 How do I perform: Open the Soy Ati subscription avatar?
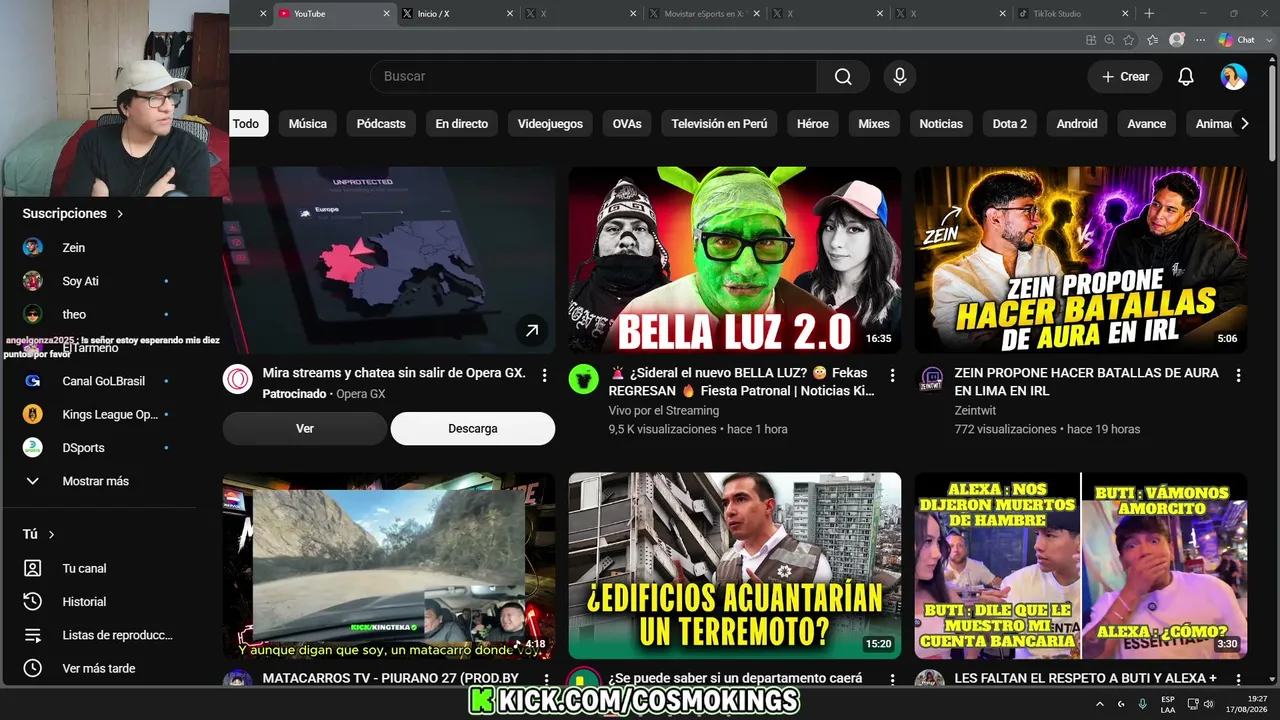[x=33, y=281]
